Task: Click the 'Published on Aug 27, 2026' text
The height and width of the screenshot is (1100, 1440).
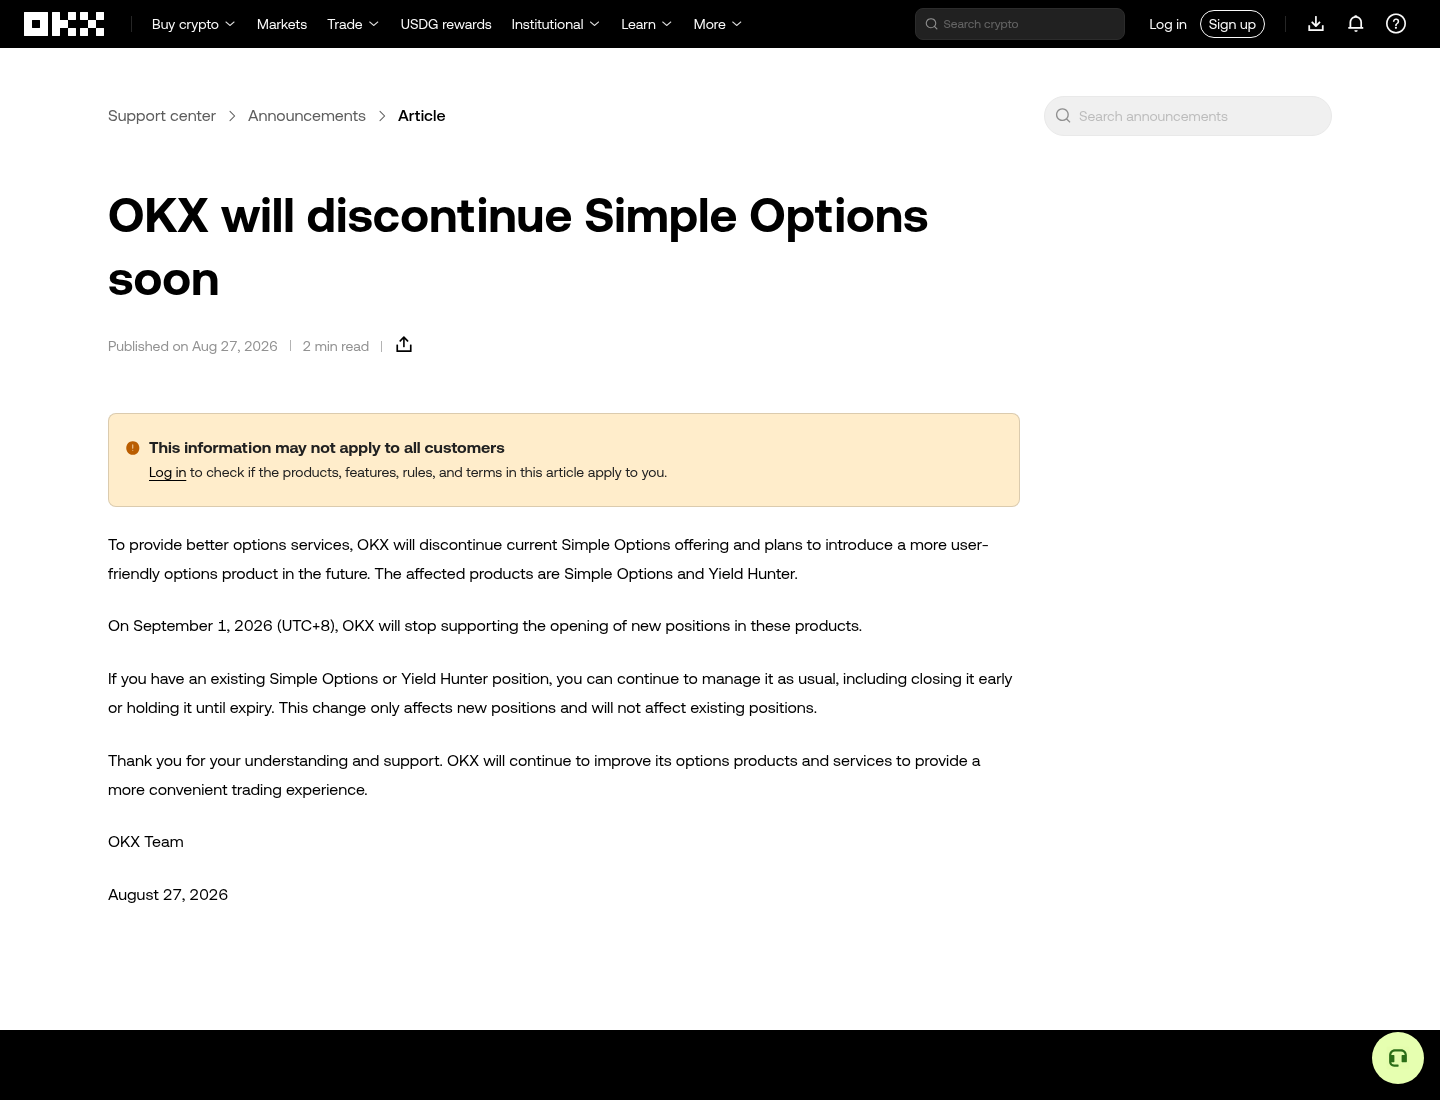Action: click(193, 346)
